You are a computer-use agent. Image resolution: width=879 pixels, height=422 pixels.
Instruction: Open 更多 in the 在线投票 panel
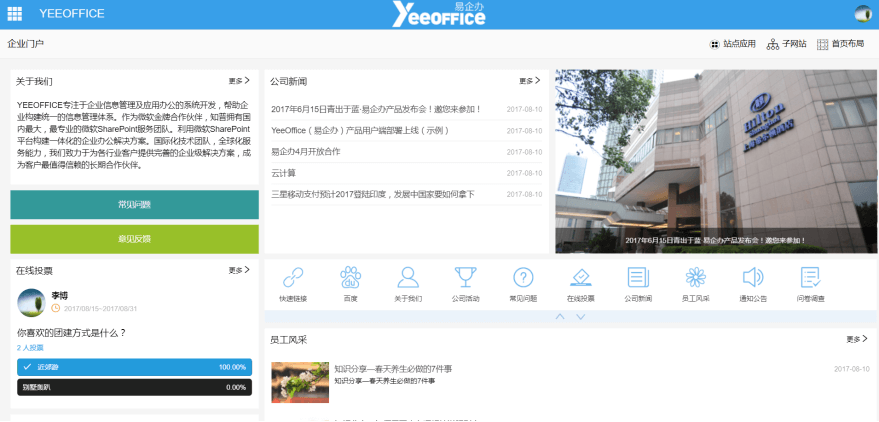[239, 270]
